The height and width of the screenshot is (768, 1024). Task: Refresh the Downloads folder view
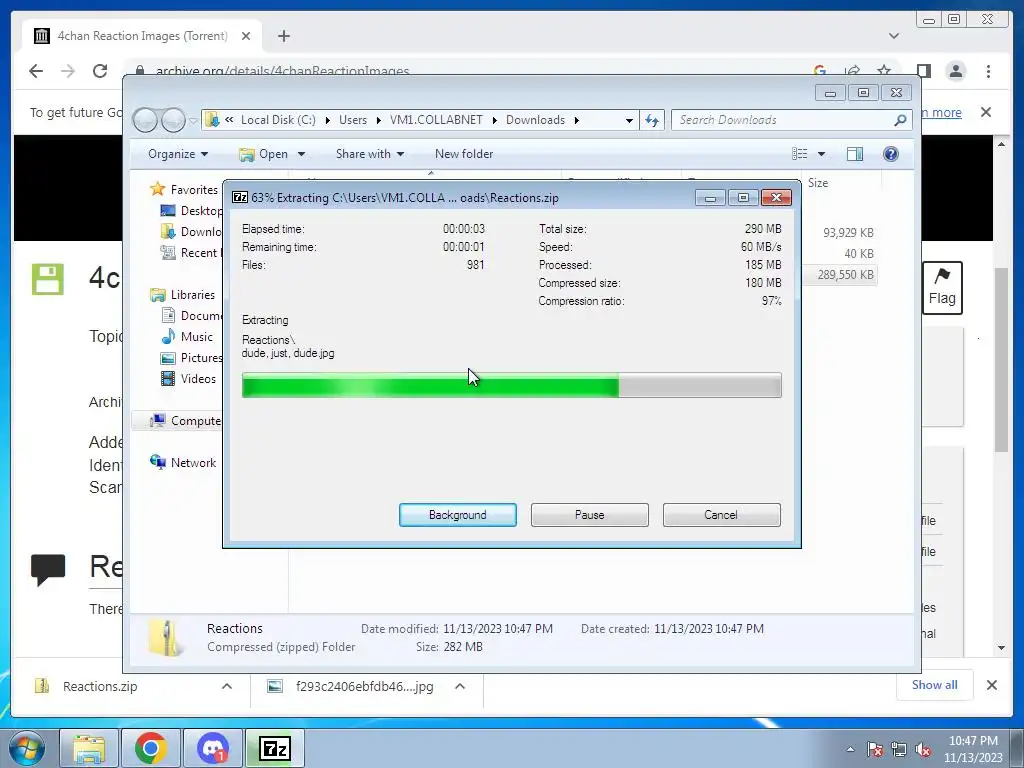pyautogui.click(x=652, y=120)
